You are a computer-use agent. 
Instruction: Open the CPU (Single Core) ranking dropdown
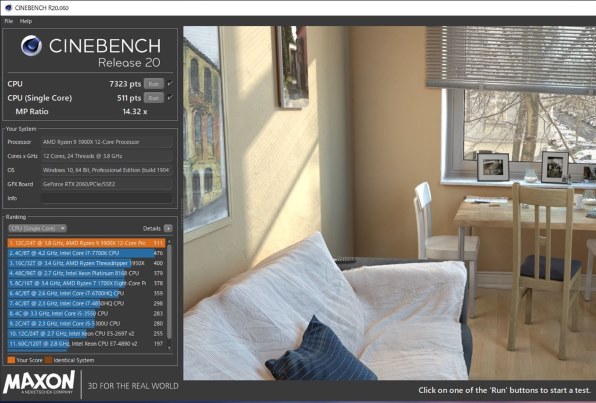[x=37, y=228]
